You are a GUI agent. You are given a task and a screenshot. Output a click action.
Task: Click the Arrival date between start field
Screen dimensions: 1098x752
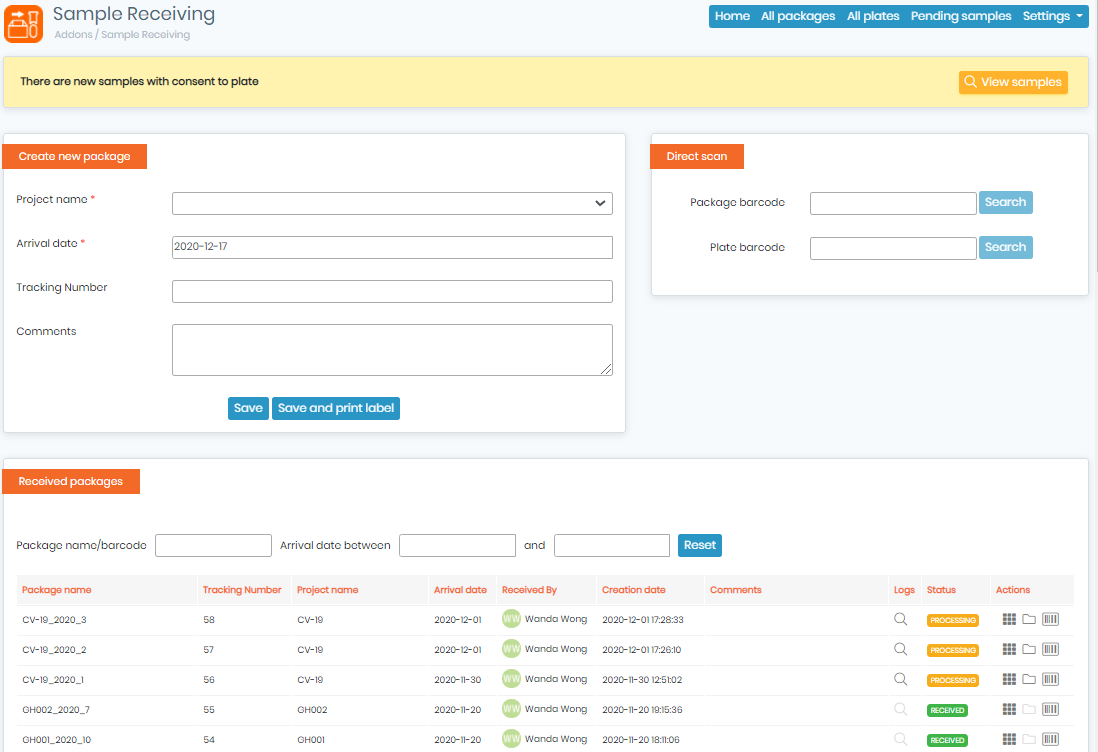pos(457,545)
